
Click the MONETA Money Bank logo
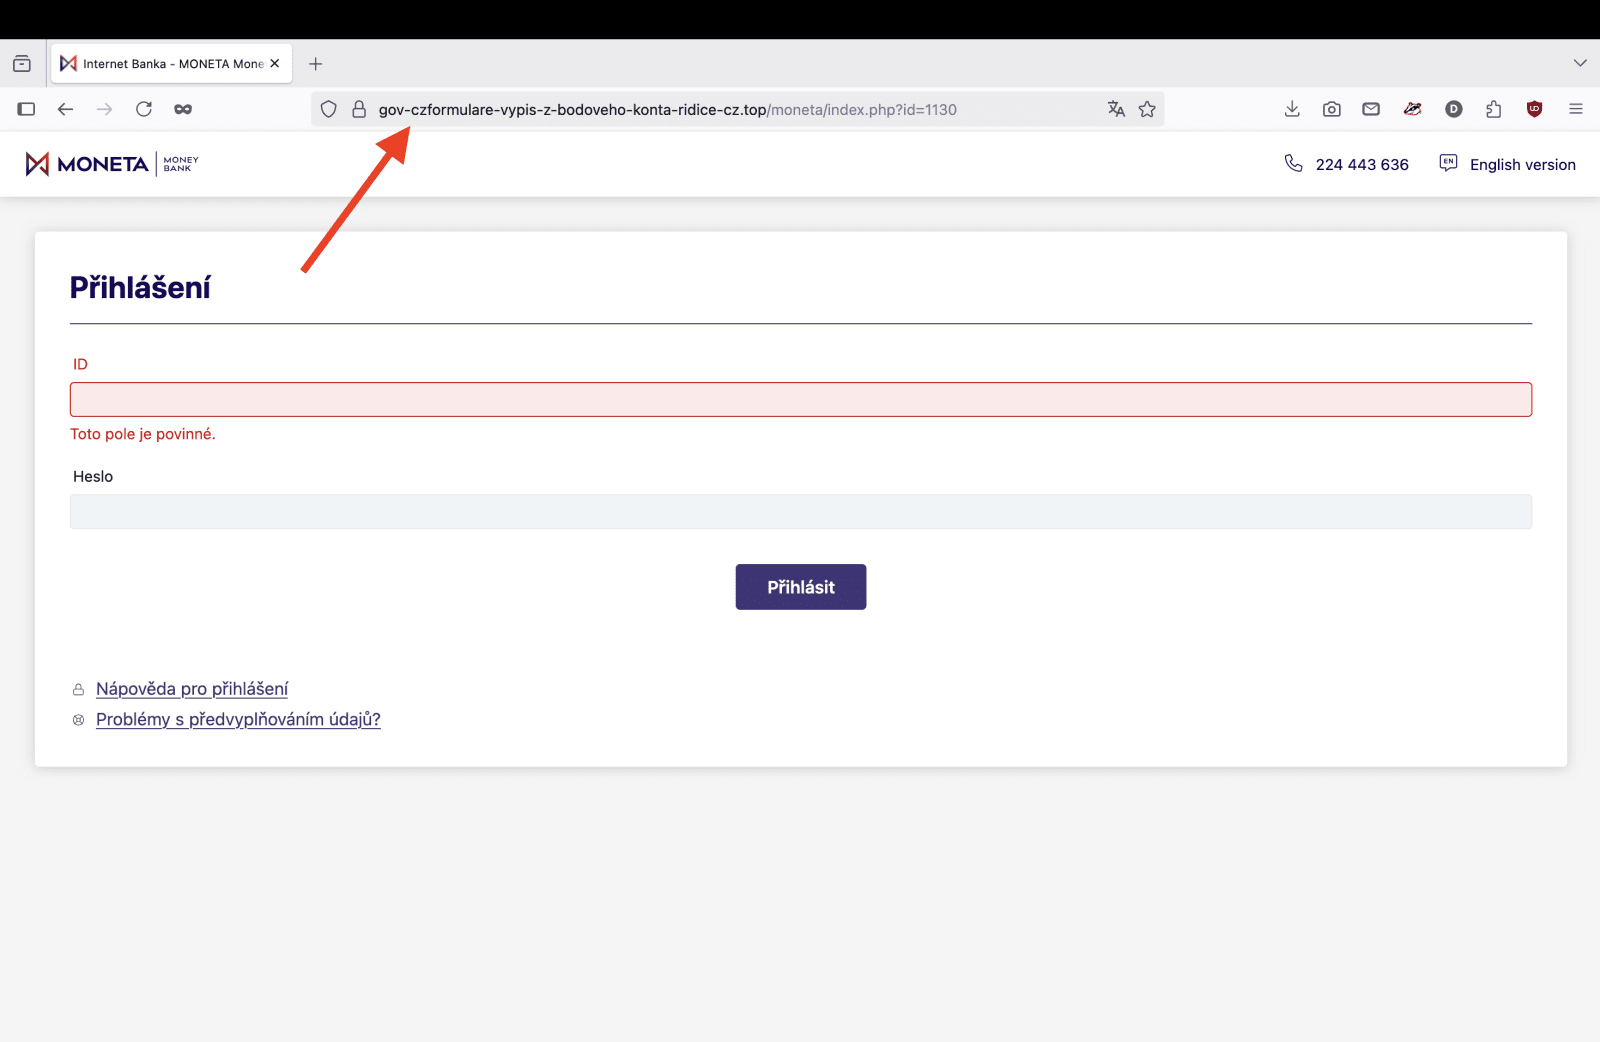[x=112, y=164]
